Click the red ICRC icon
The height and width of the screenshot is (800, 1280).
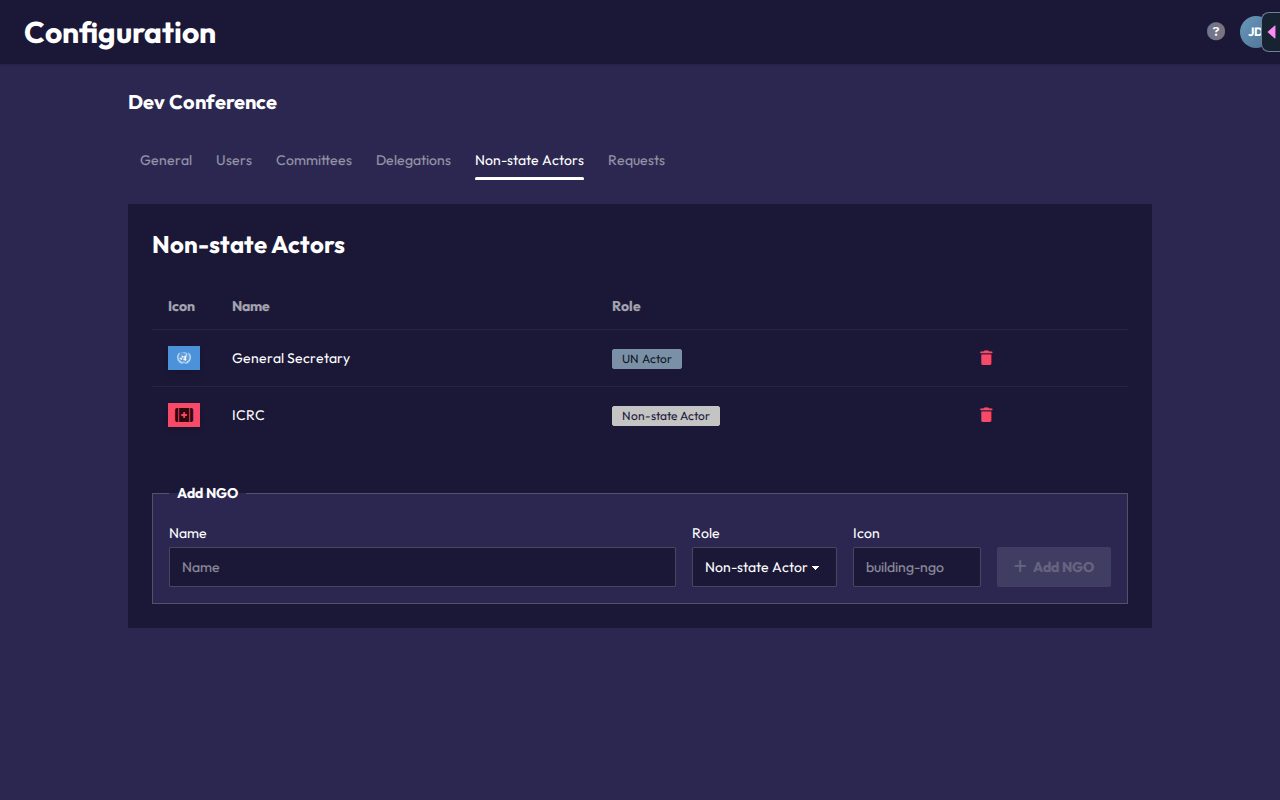184,415
